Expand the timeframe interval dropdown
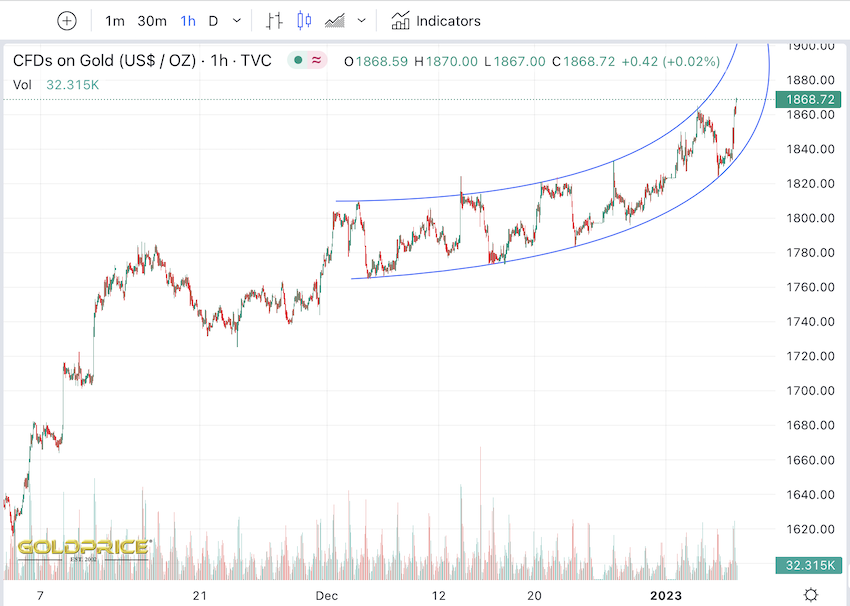Screen dimensions: 850x606 (236, 20)
